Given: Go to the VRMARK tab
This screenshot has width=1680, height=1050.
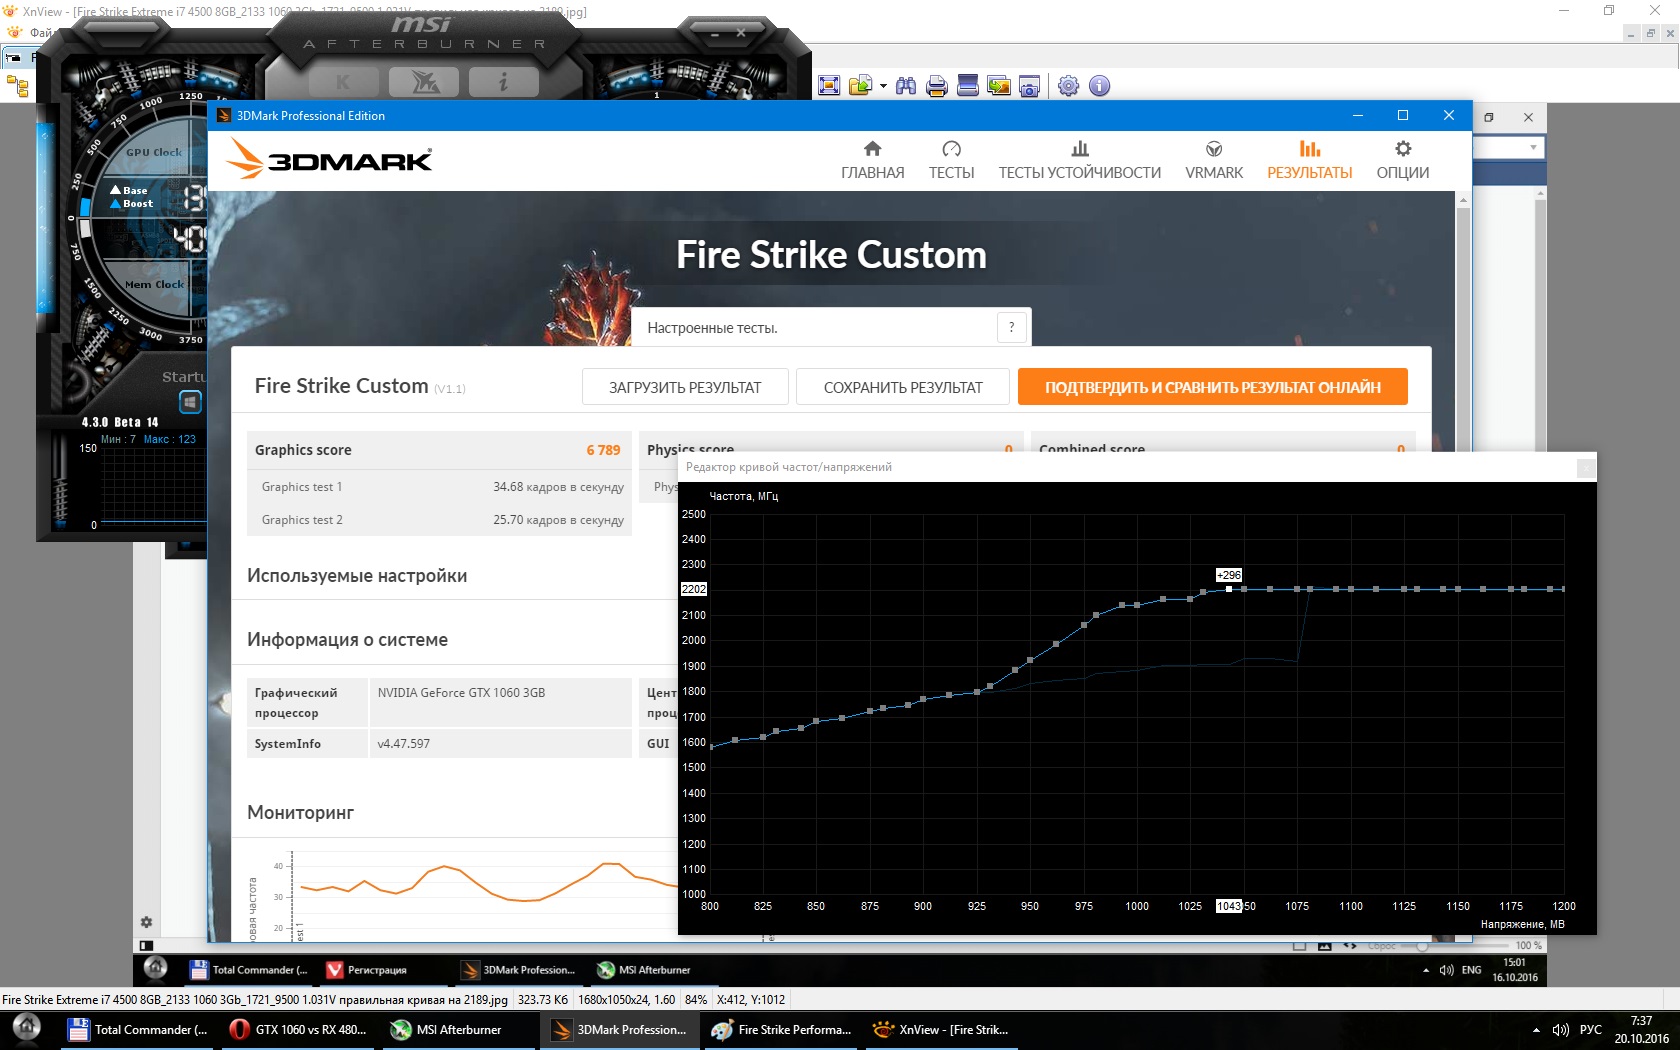Looking at the screenshot, I should coord(1214,160).
